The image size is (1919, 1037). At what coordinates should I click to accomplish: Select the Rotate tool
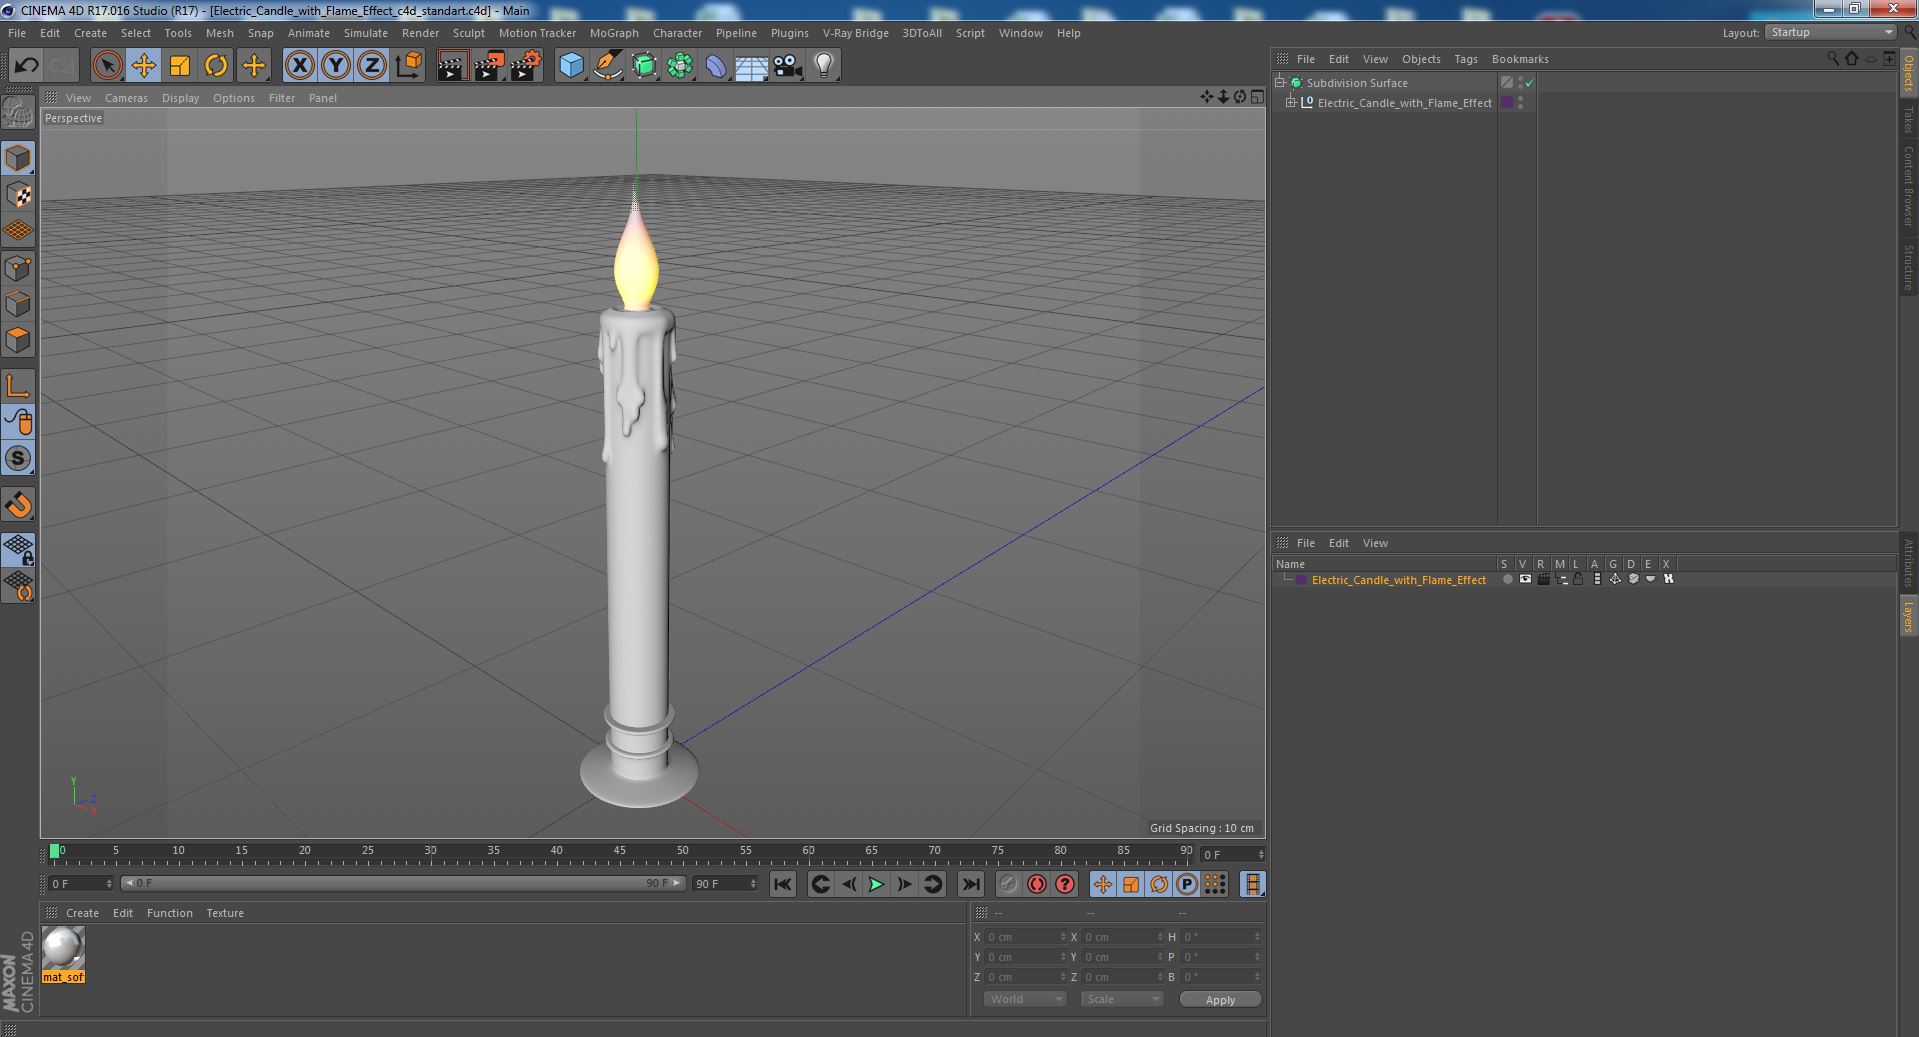point(216,66)
